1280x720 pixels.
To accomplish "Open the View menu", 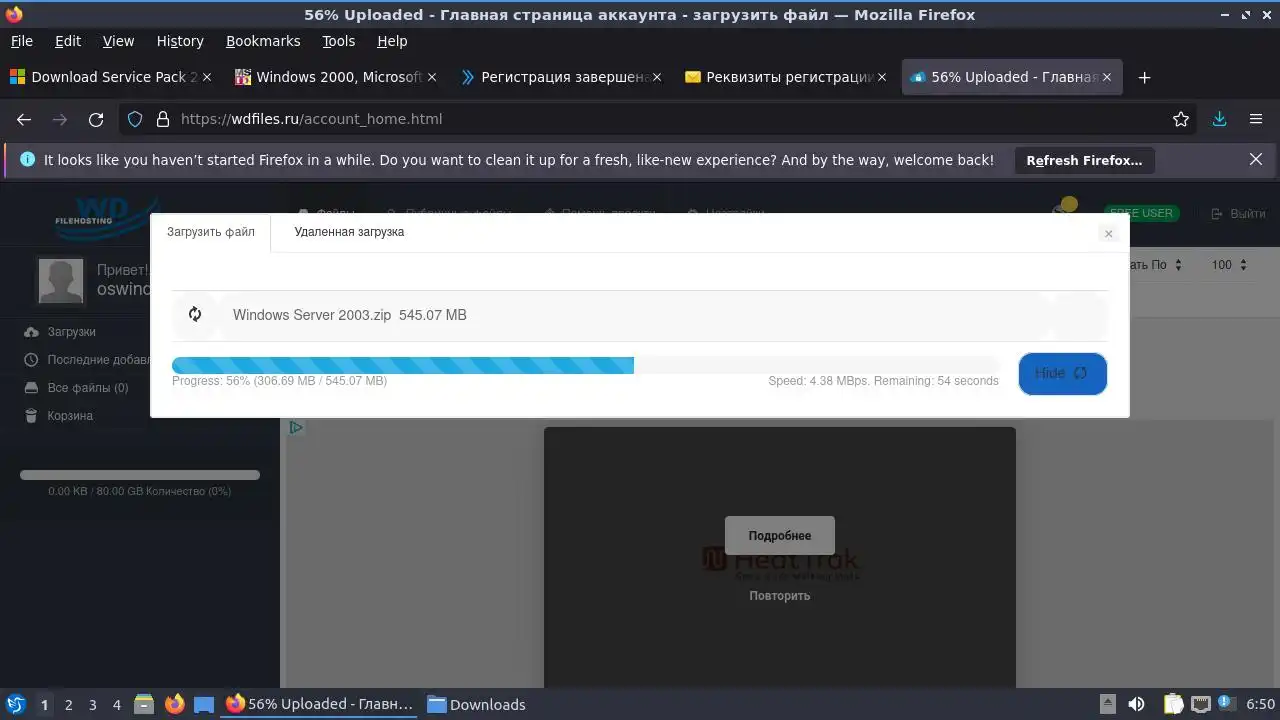I will [x=118, y=41].
